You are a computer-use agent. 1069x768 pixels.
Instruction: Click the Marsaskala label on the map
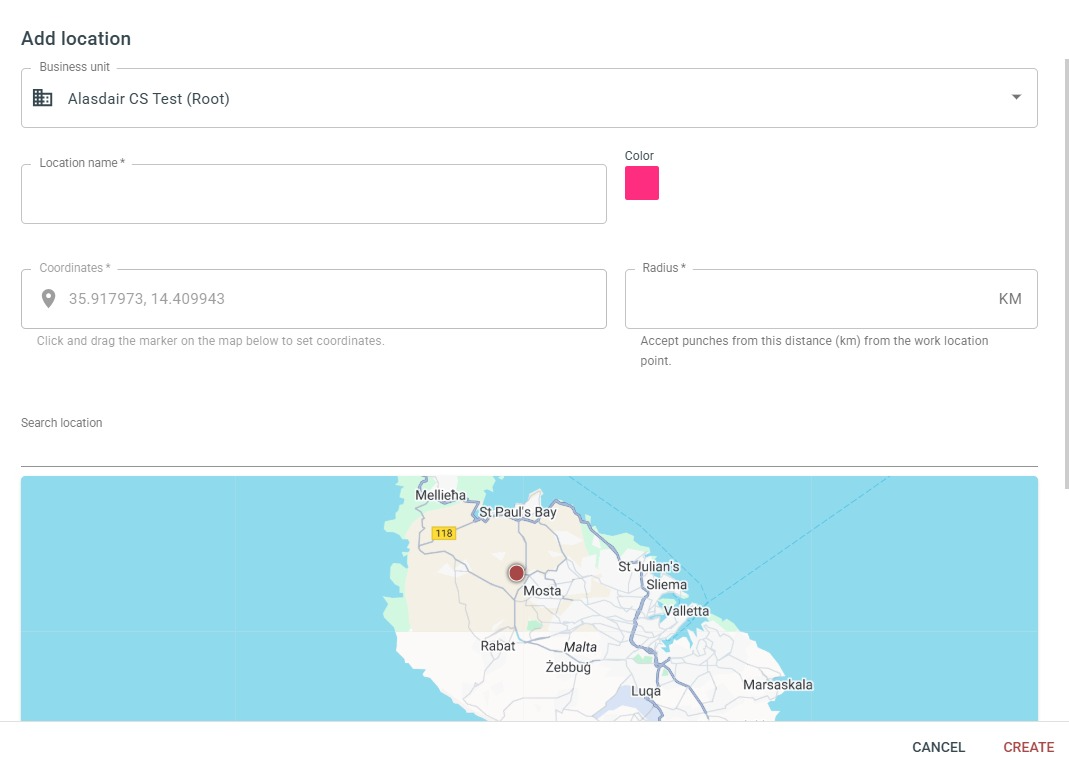pos(778,685)
